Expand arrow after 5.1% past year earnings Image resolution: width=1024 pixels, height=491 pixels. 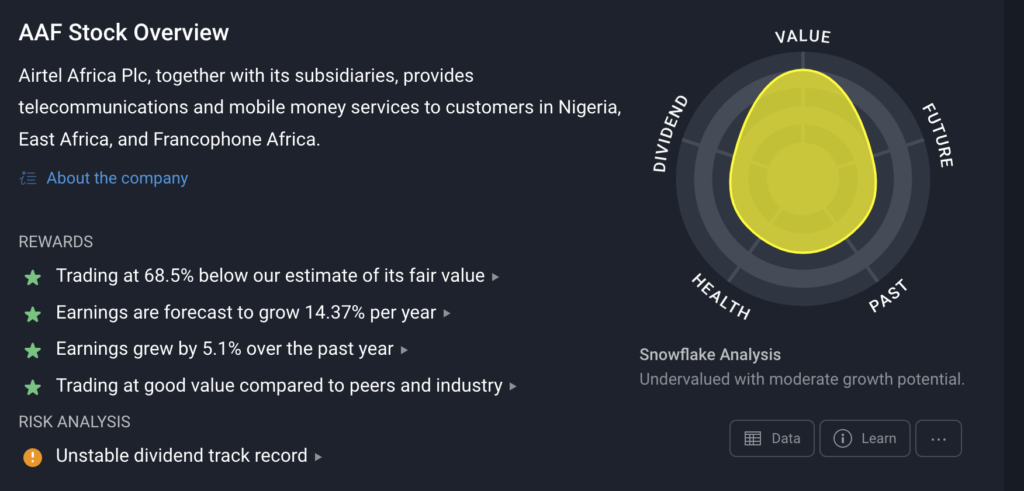pos(404,350)
